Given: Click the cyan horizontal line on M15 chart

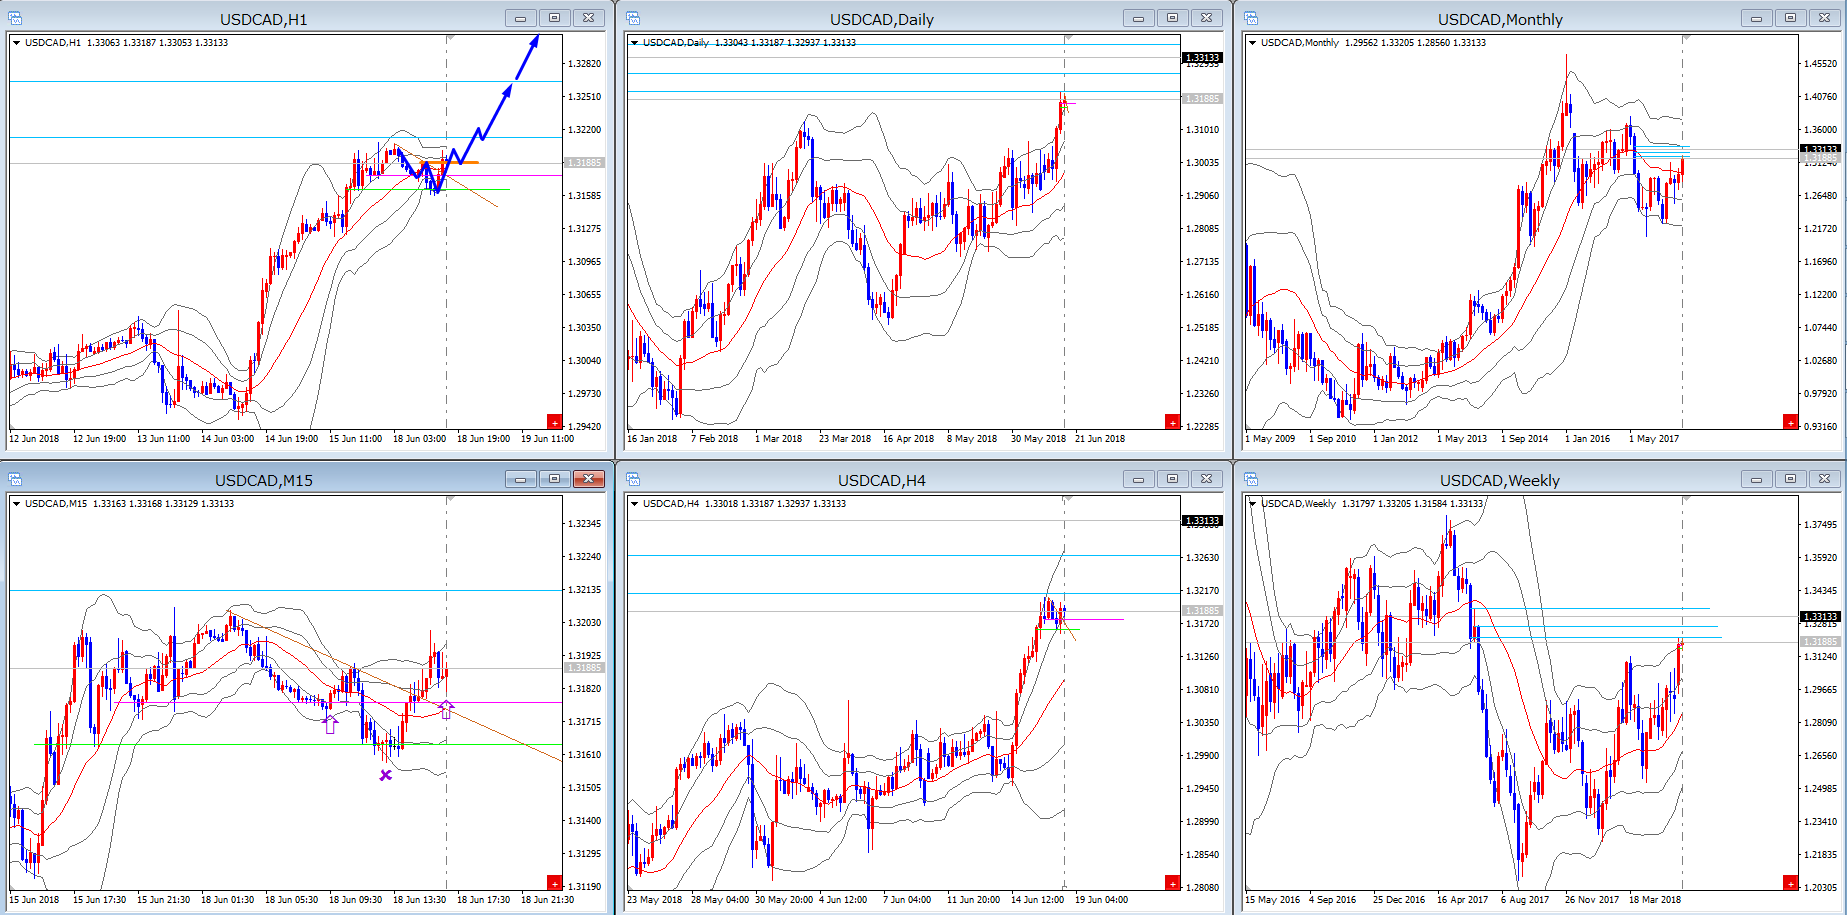Looking at the screenshot, I should (200, 590).
